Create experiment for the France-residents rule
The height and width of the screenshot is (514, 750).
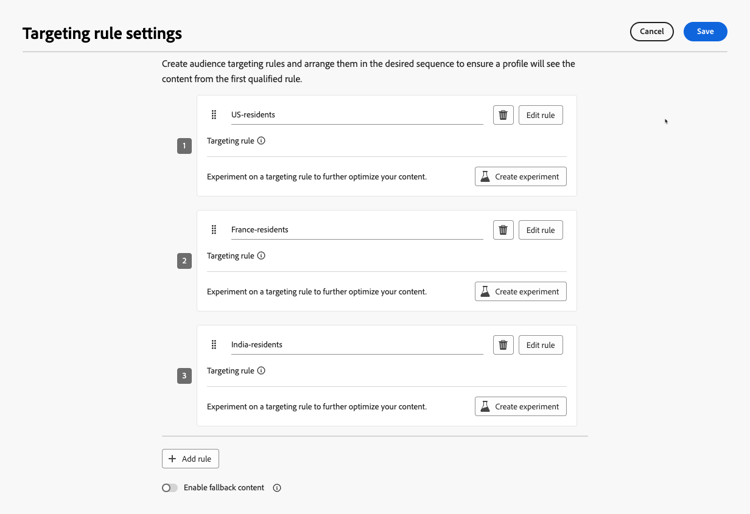(520, 292)
